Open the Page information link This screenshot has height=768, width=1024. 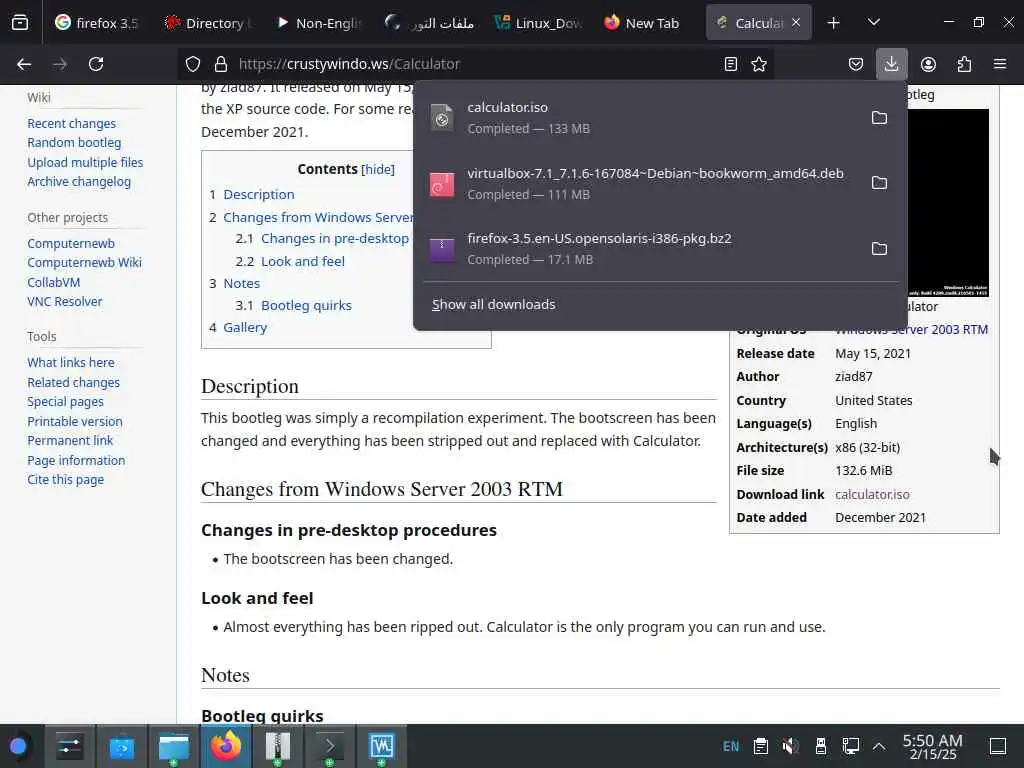point(76,461)
